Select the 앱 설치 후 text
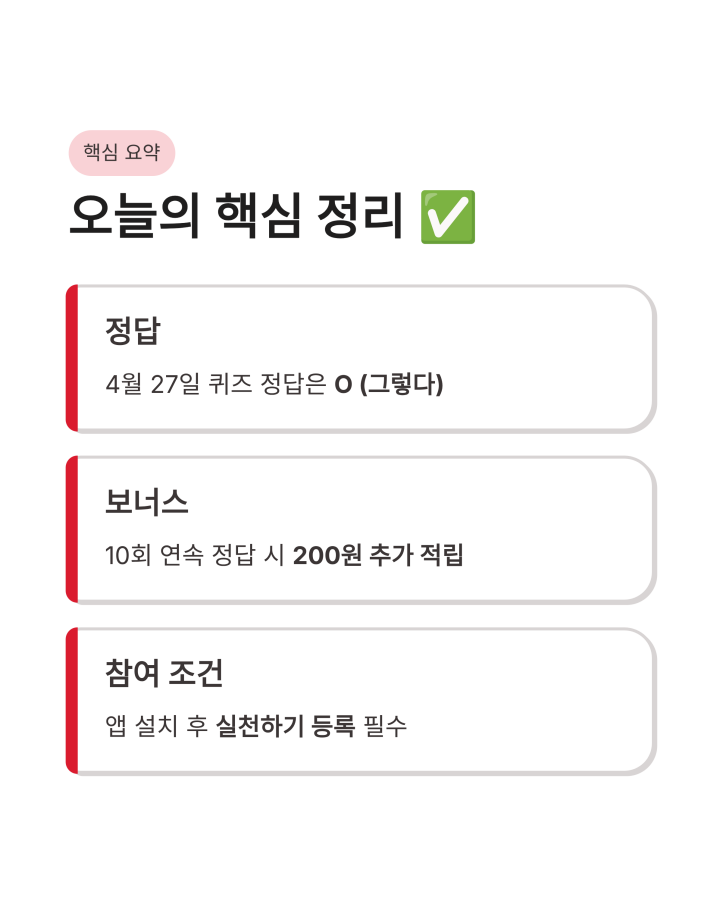The height and width of the screenshot is (904, 723). 156,726
